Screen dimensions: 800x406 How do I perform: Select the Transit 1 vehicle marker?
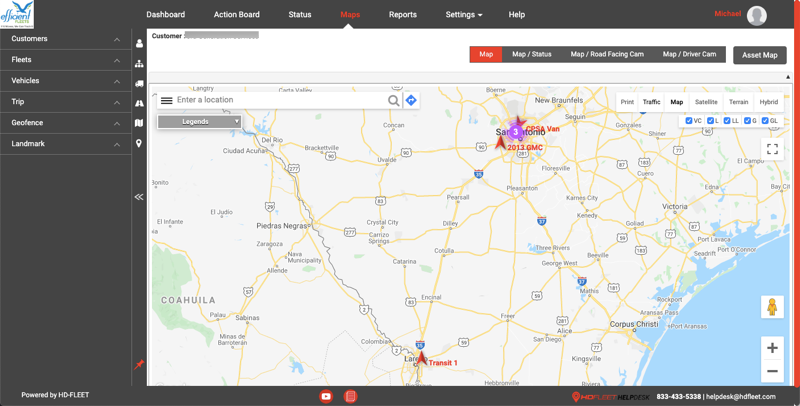point(421,358)
